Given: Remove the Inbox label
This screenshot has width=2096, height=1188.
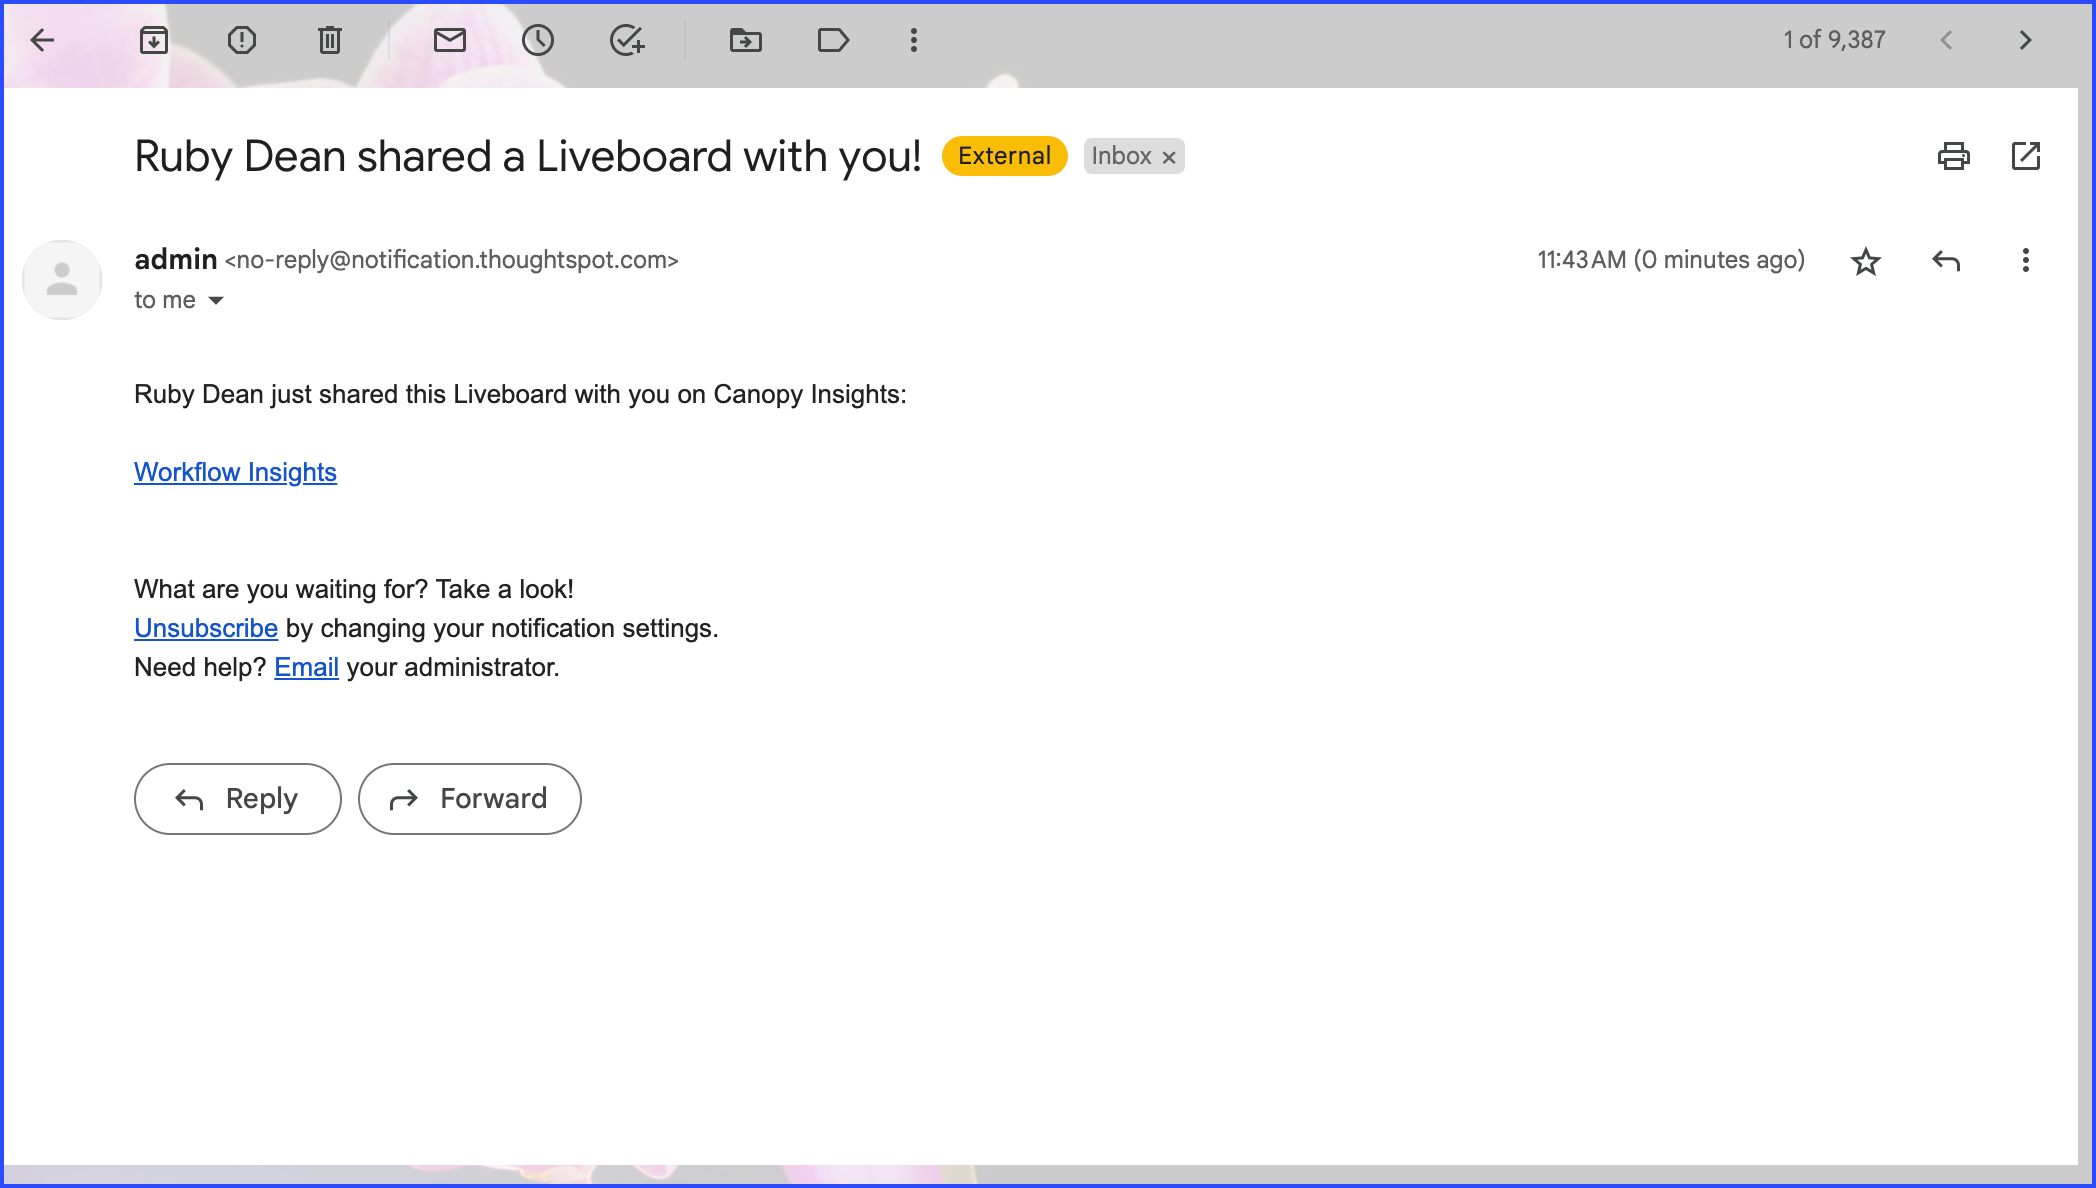Looking at the screenshot, I should (x=1168, y=157).
